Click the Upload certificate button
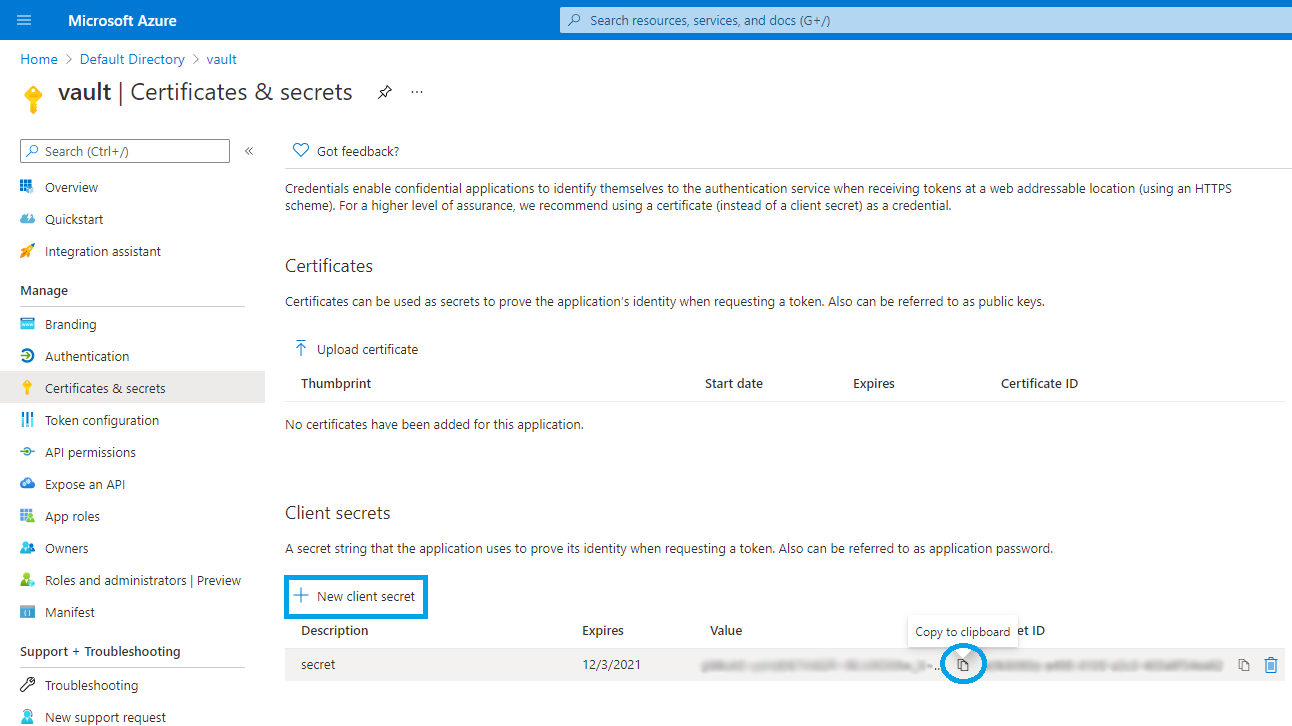This screenshot has width=1292, height=726. (x=356, y=349)
